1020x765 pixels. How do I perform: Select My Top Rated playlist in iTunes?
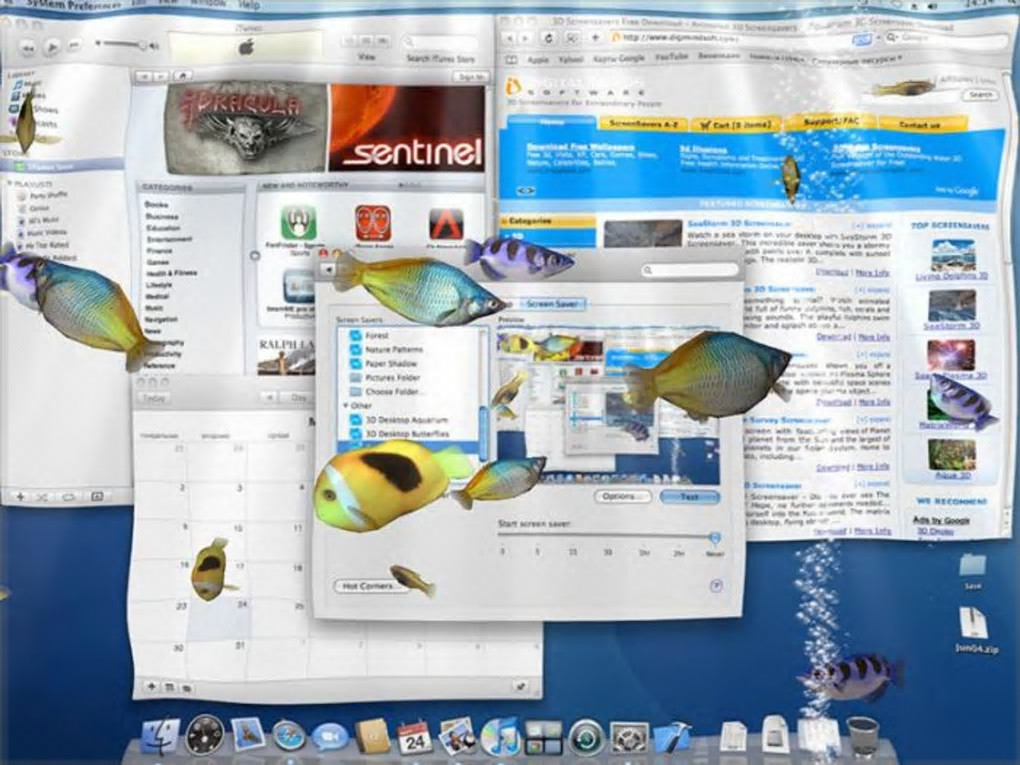(43, 245)
